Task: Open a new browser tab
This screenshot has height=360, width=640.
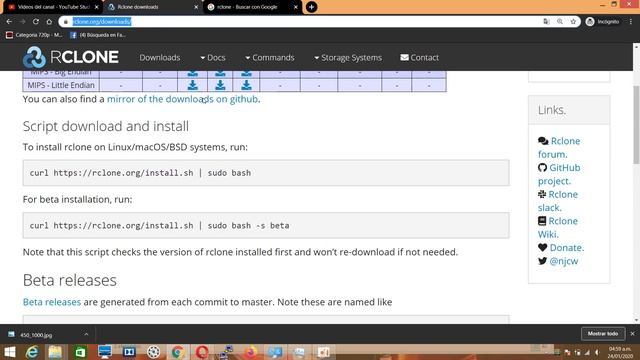Action: (x=311, y=7)
